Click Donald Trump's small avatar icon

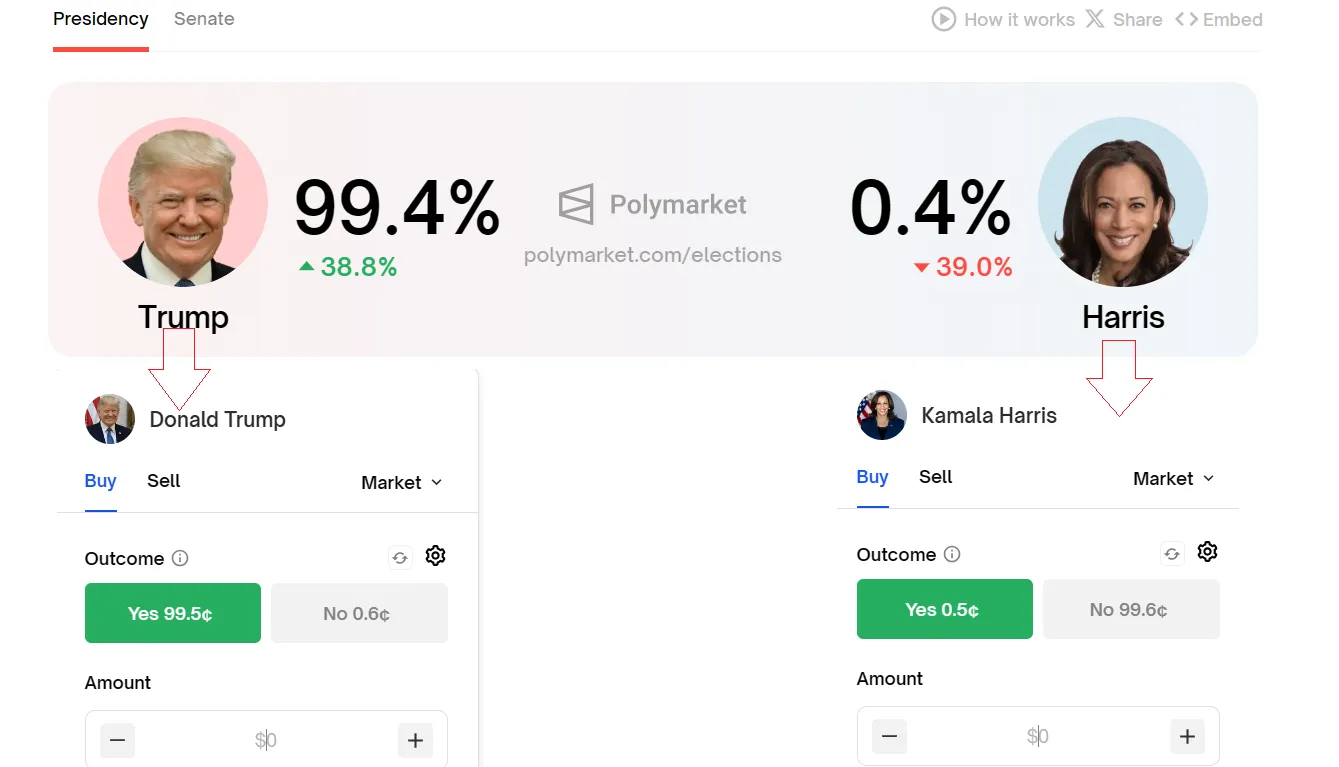110,419
